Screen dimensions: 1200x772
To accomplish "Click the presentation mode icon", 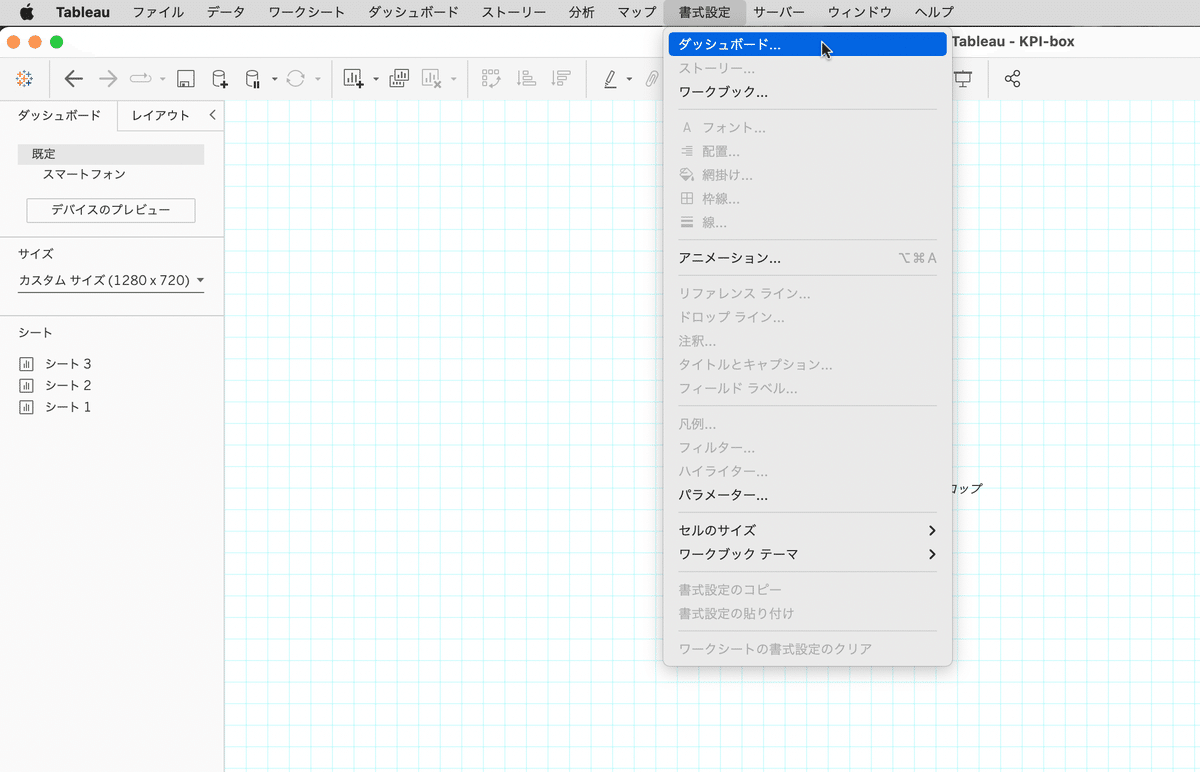I will tap(963, 79).
